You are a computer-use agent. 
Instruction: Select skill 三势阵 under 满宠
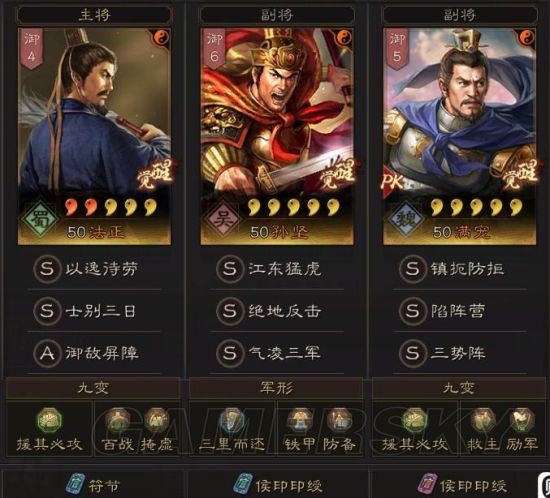(x=460, y=353)
